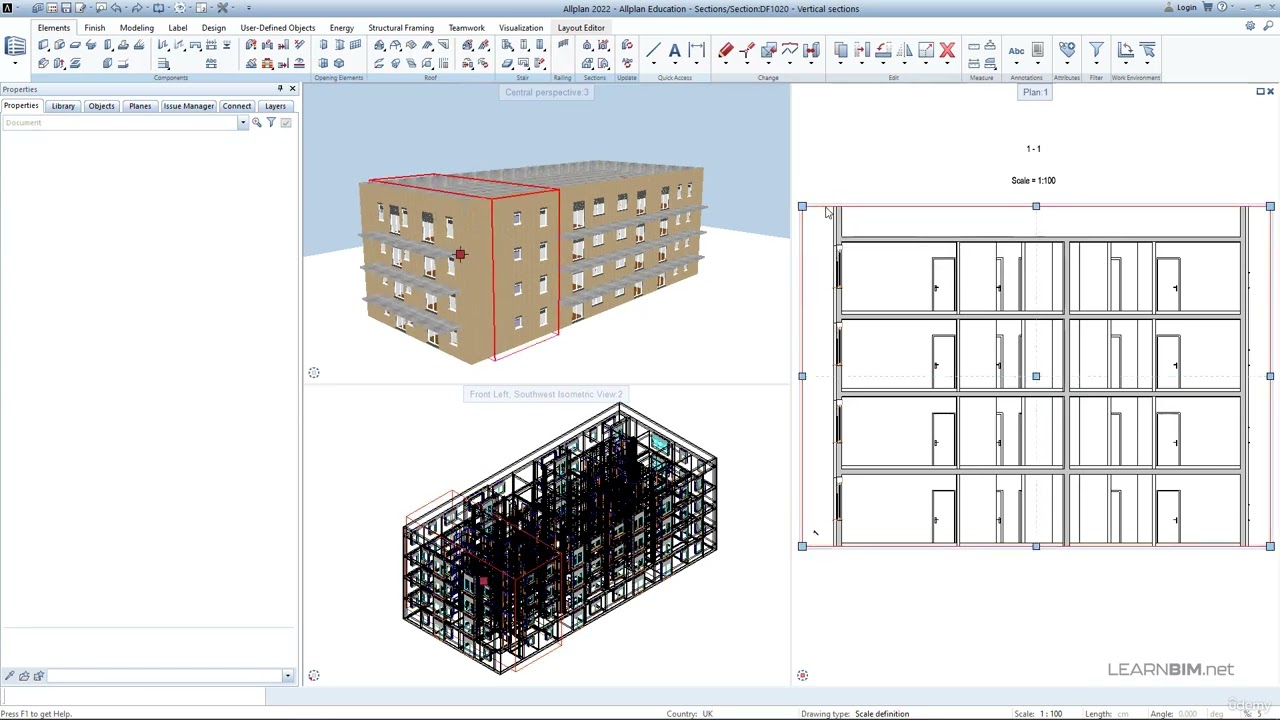Pin the Properties palette with the pushpin
1280x720 pixels.
280,89
